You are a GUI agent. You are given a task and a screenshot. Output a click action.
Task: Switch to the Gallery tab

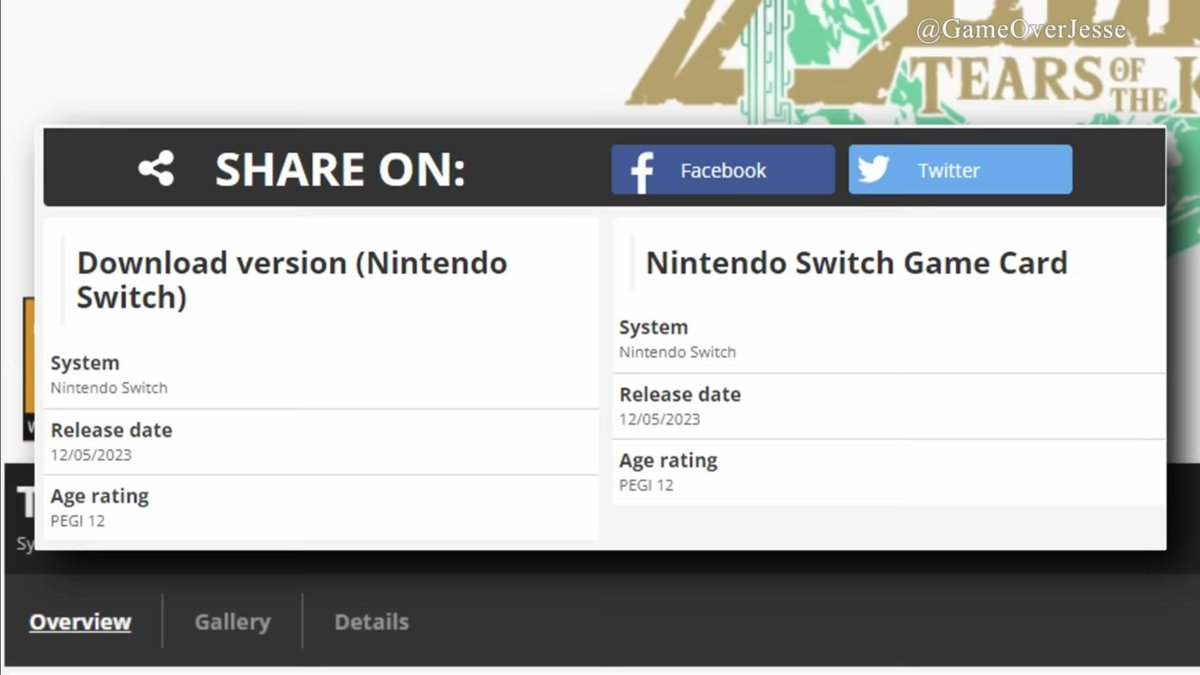coord(231,621)
